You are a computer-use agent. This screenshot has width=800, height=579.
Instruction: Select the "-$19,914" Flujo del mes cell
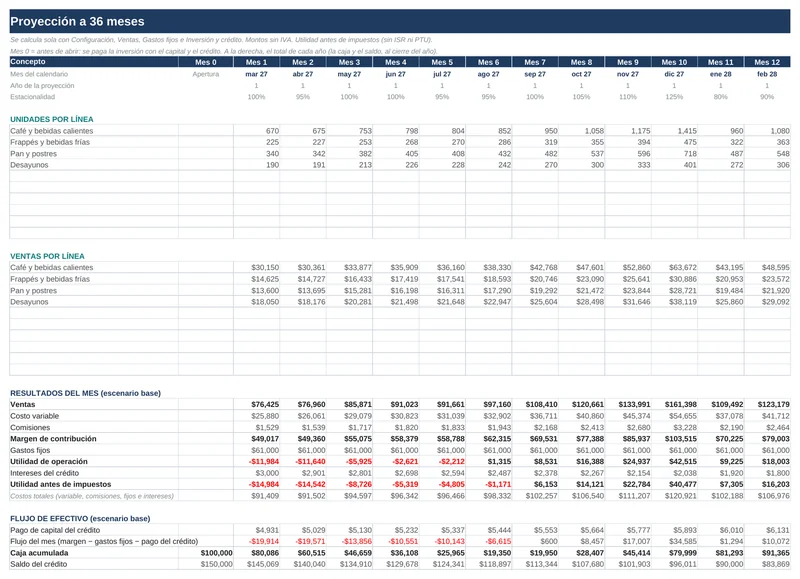pyautogui.click(x=257, y=541)
